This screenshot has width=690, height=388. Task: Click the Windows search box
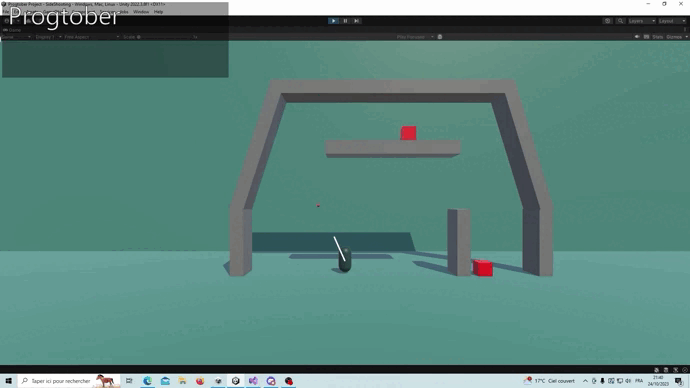click(69, 381)
